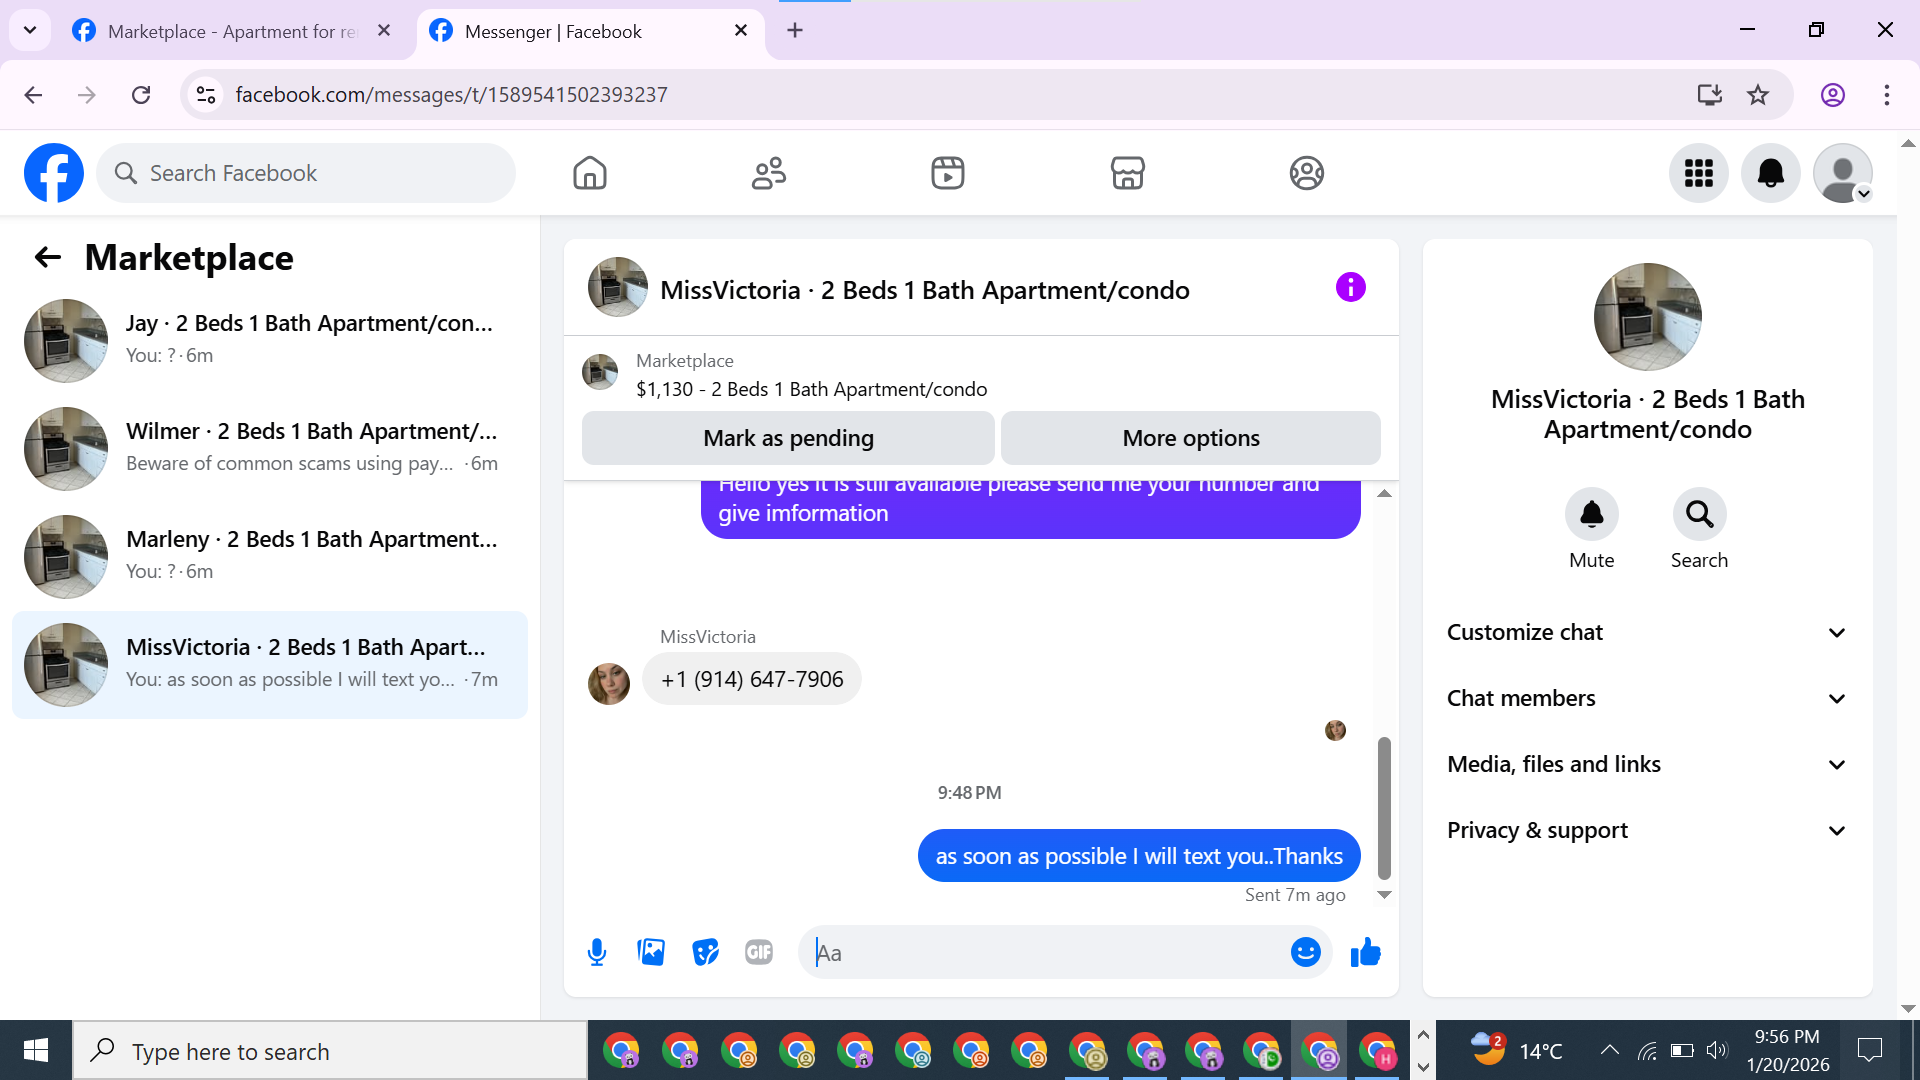View site information icon in address bar
The image size is (1920, 1080).
click(206, 95)
